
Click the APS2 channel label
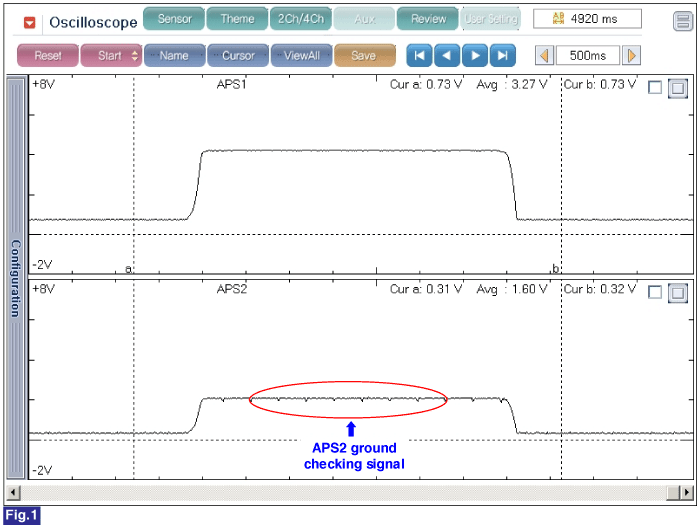pyautogui.click(x=232, y=289)
